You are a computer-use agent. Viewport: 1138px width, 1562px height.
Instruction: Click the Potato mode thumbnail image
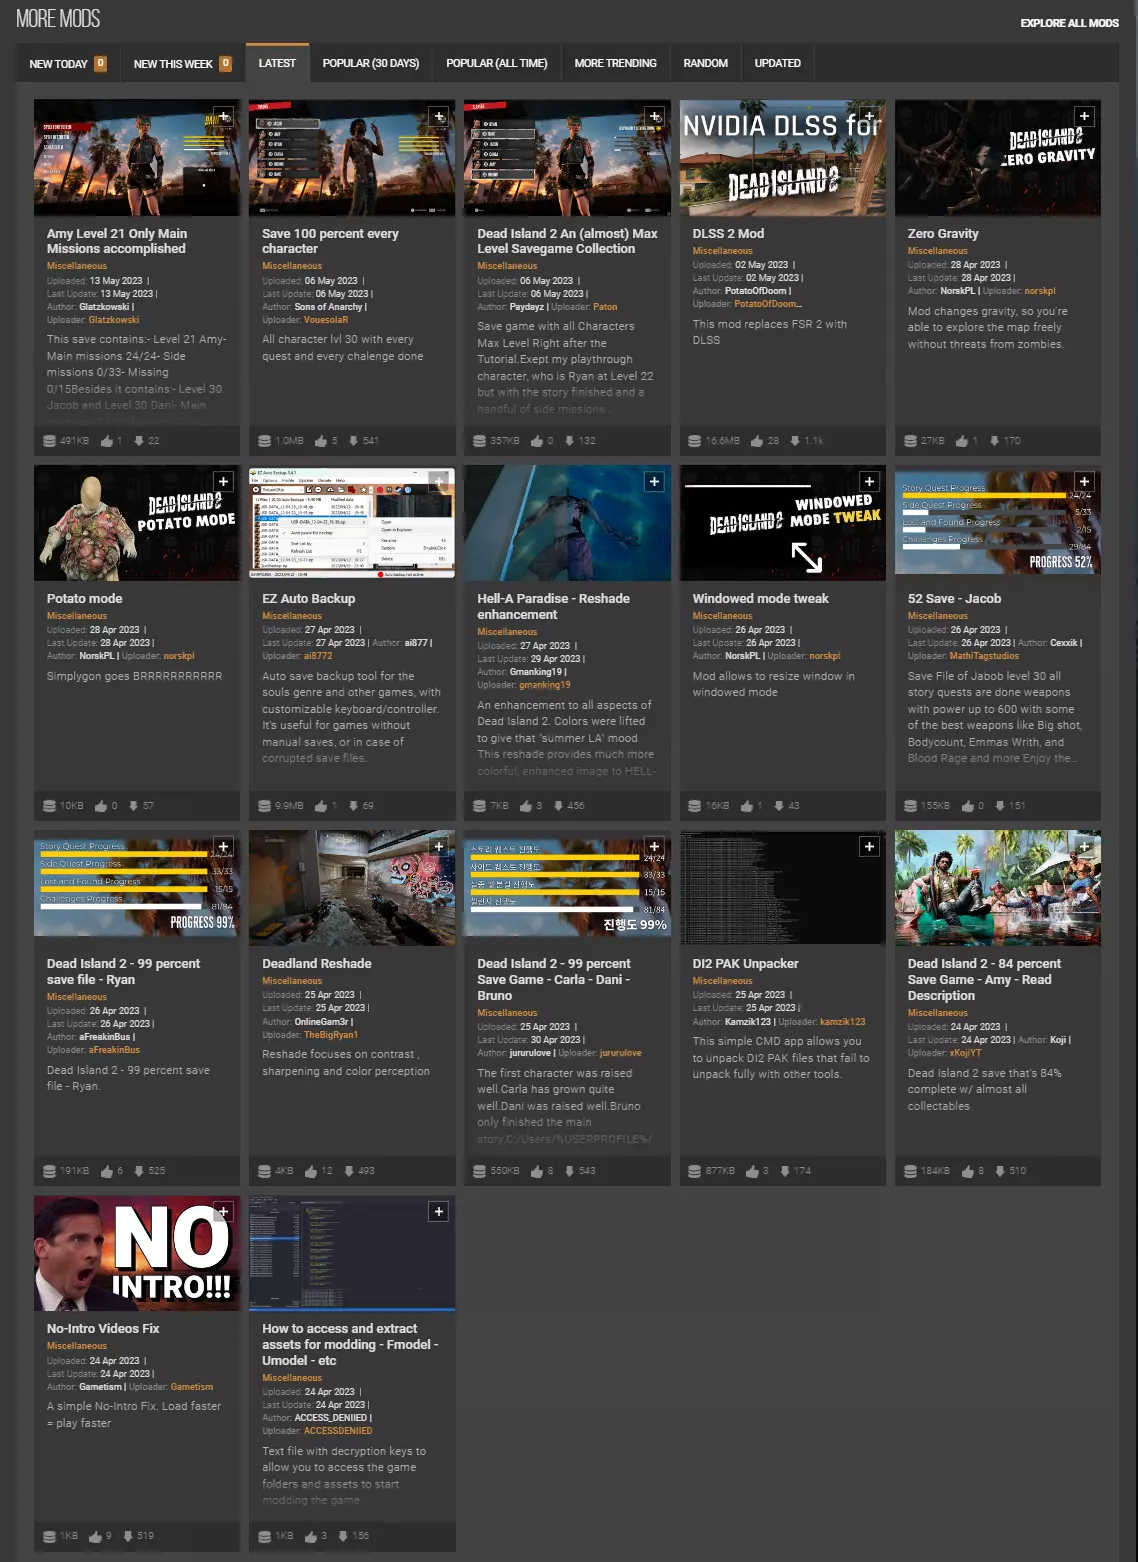click(137, 522)
